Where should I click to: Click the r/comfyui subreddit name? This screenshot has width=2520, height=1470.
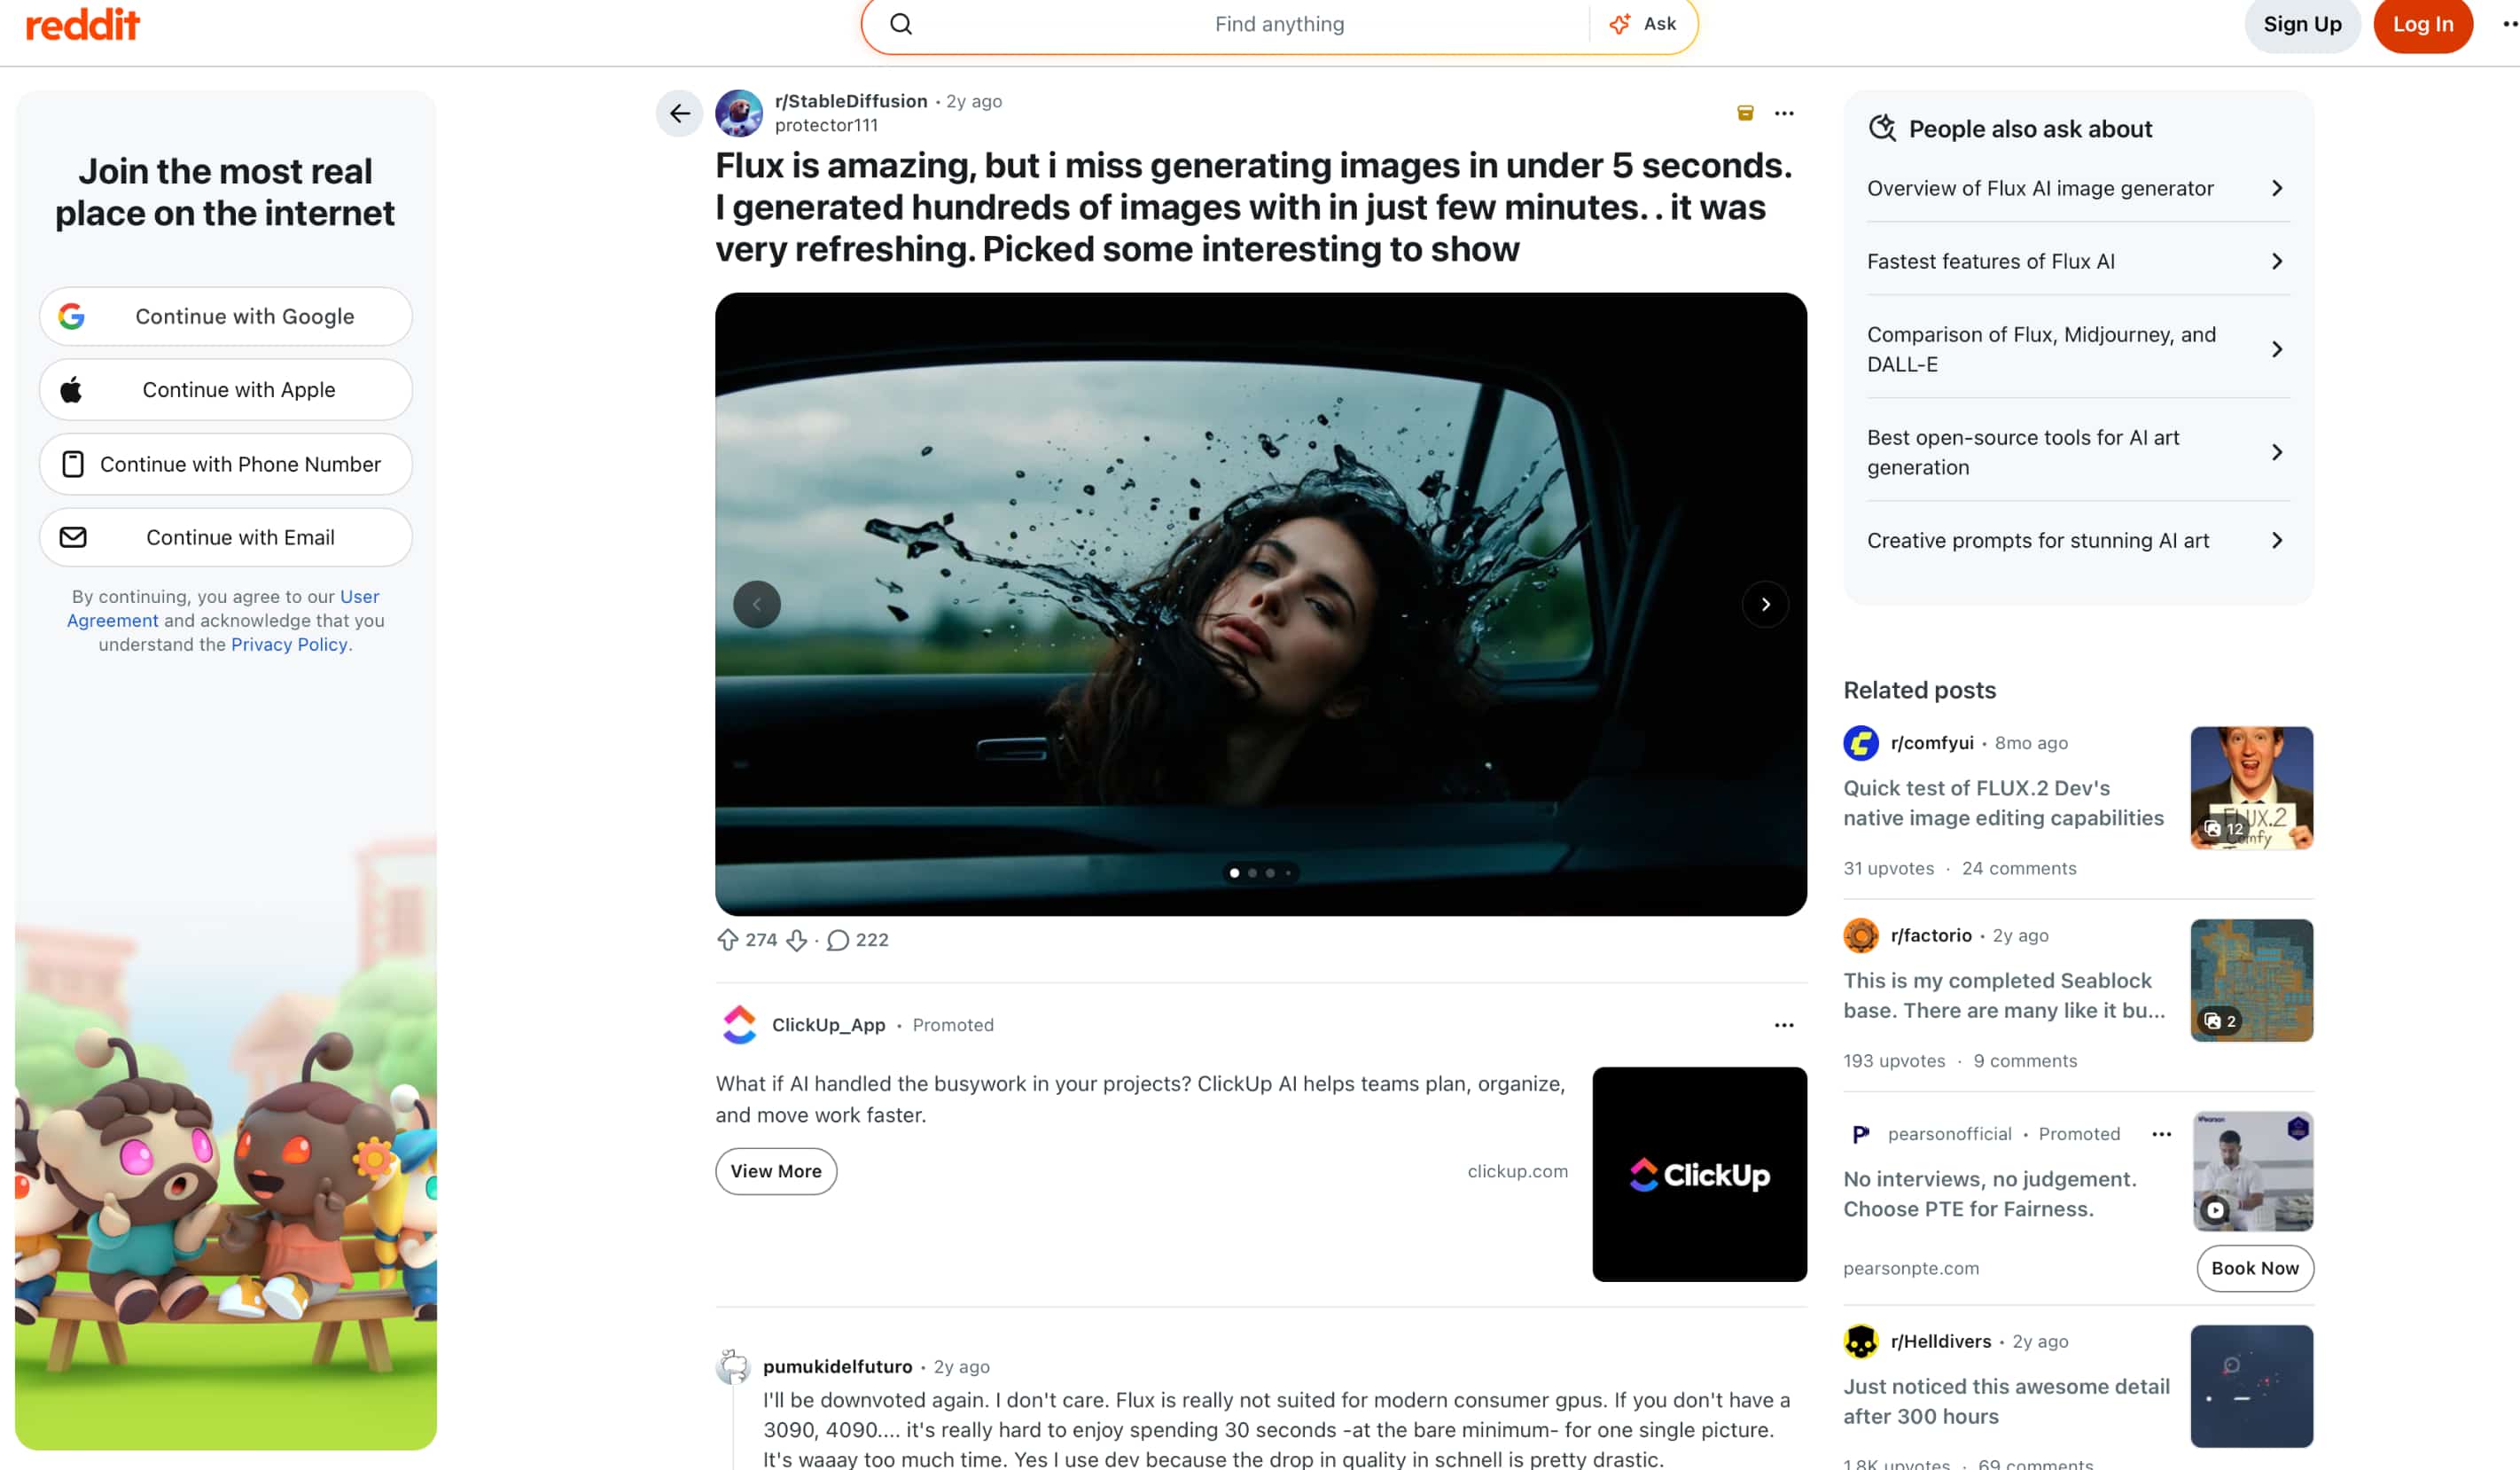coord(1931,743)
